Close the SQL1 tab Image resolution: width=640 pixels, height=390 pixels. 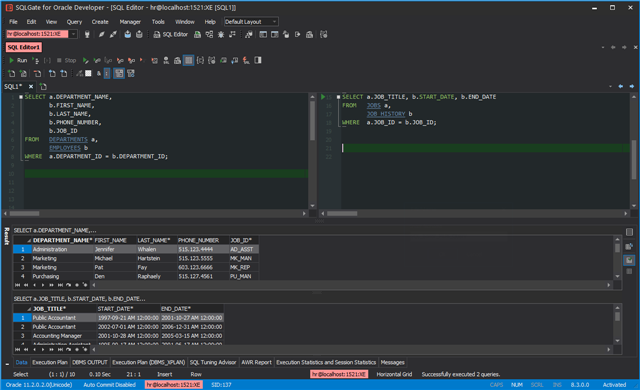pyautogui.click(x=31, y=86)
